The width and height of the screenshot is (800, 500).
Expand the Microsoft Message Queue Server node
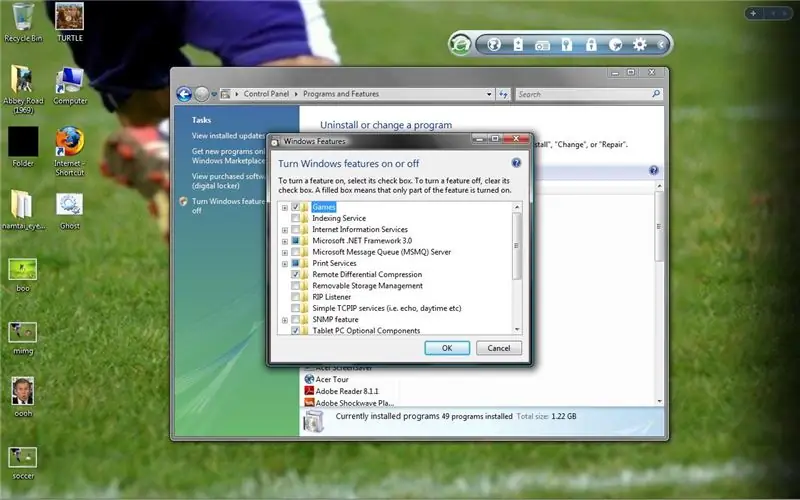[285, 253]
